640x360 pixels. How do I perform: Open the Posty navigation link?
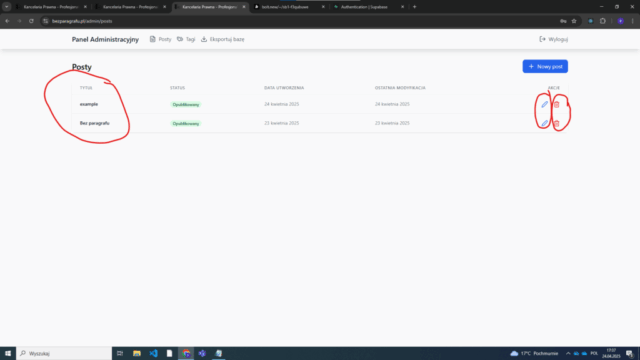(160, 39)
